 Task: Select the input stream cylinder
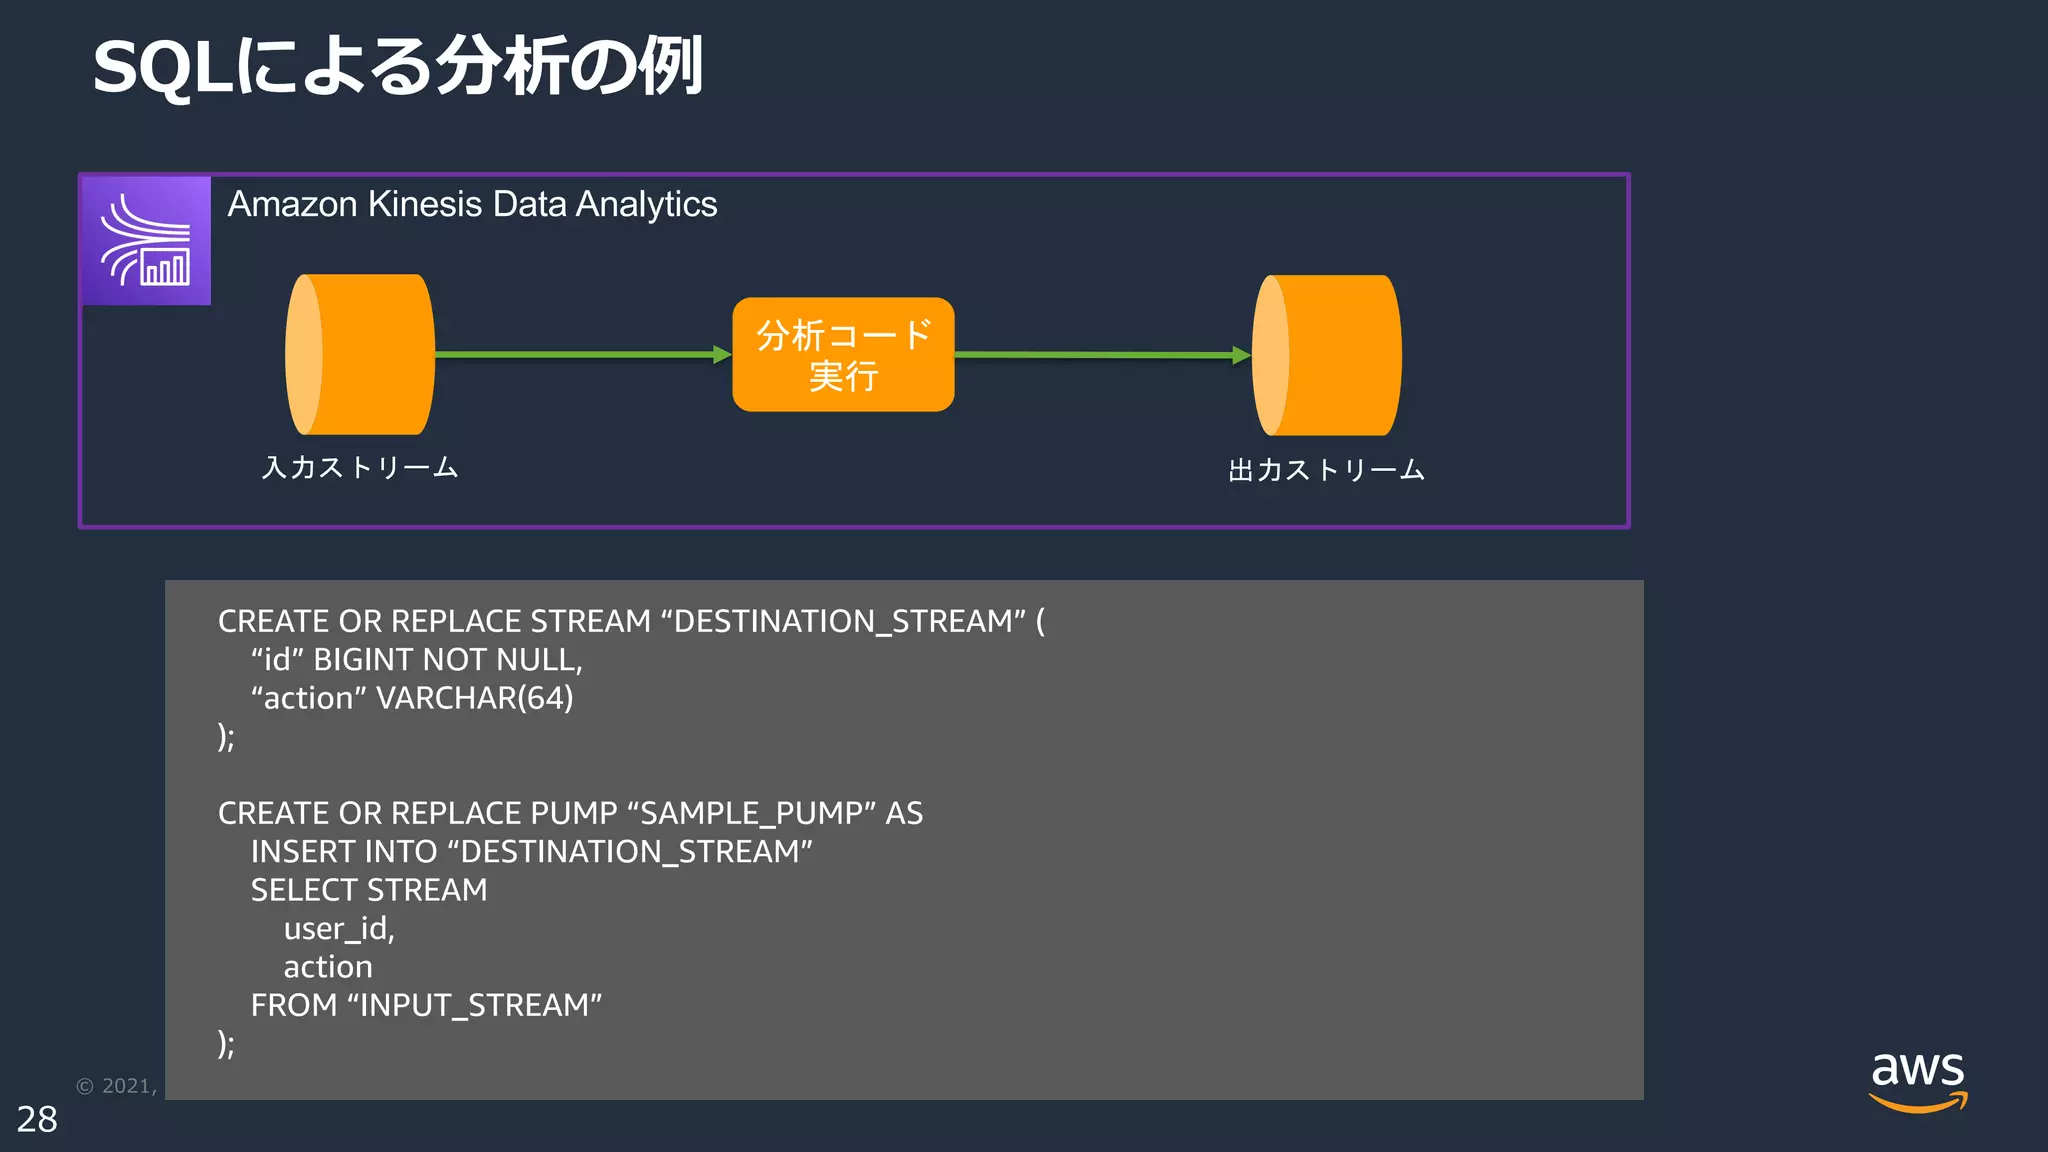click(360, 354)
